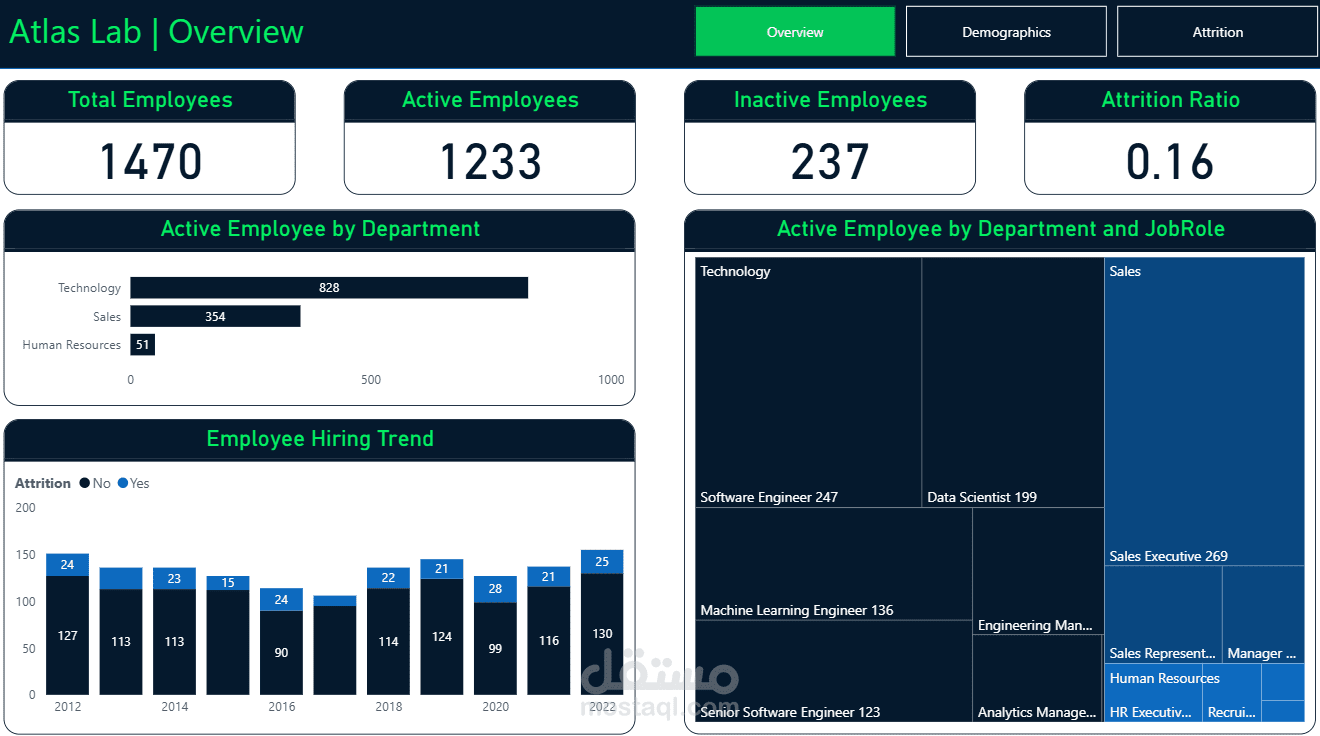Switch to the Demographics page
The image size is (1320, 736).
pos(1006,31)
